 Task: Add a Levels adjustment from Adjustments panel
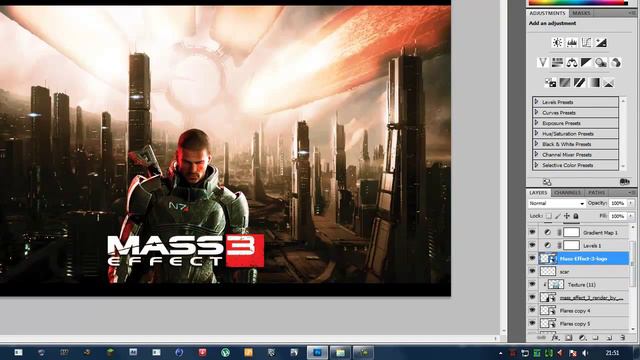[x=571, y=42]
